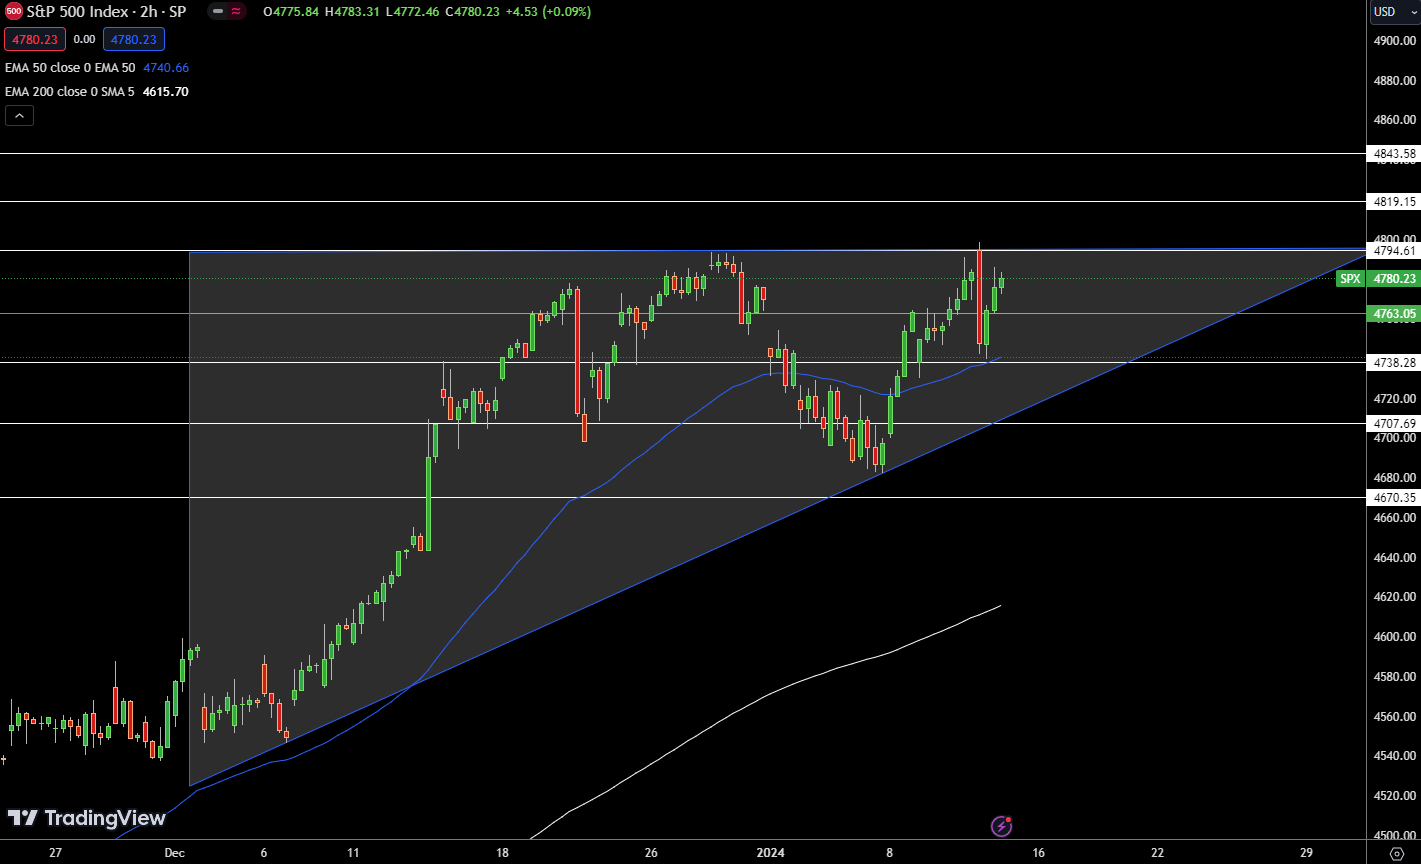Click the 4707.69 price level label
Viewport: 1421px width, 864px height.
(1395, 424)
